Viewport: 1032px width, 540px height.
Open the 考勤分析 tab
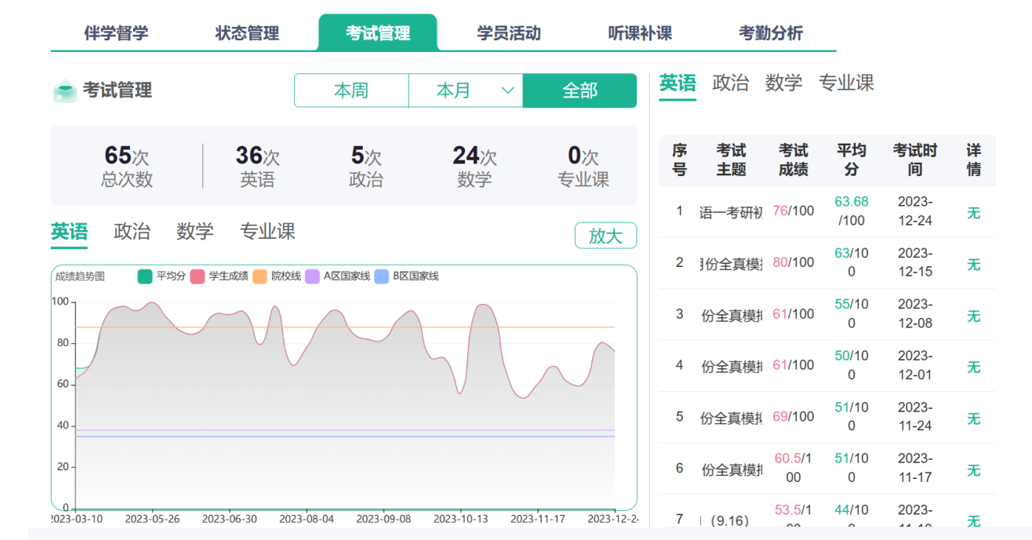pyautogui.click(x=771, y=33)
